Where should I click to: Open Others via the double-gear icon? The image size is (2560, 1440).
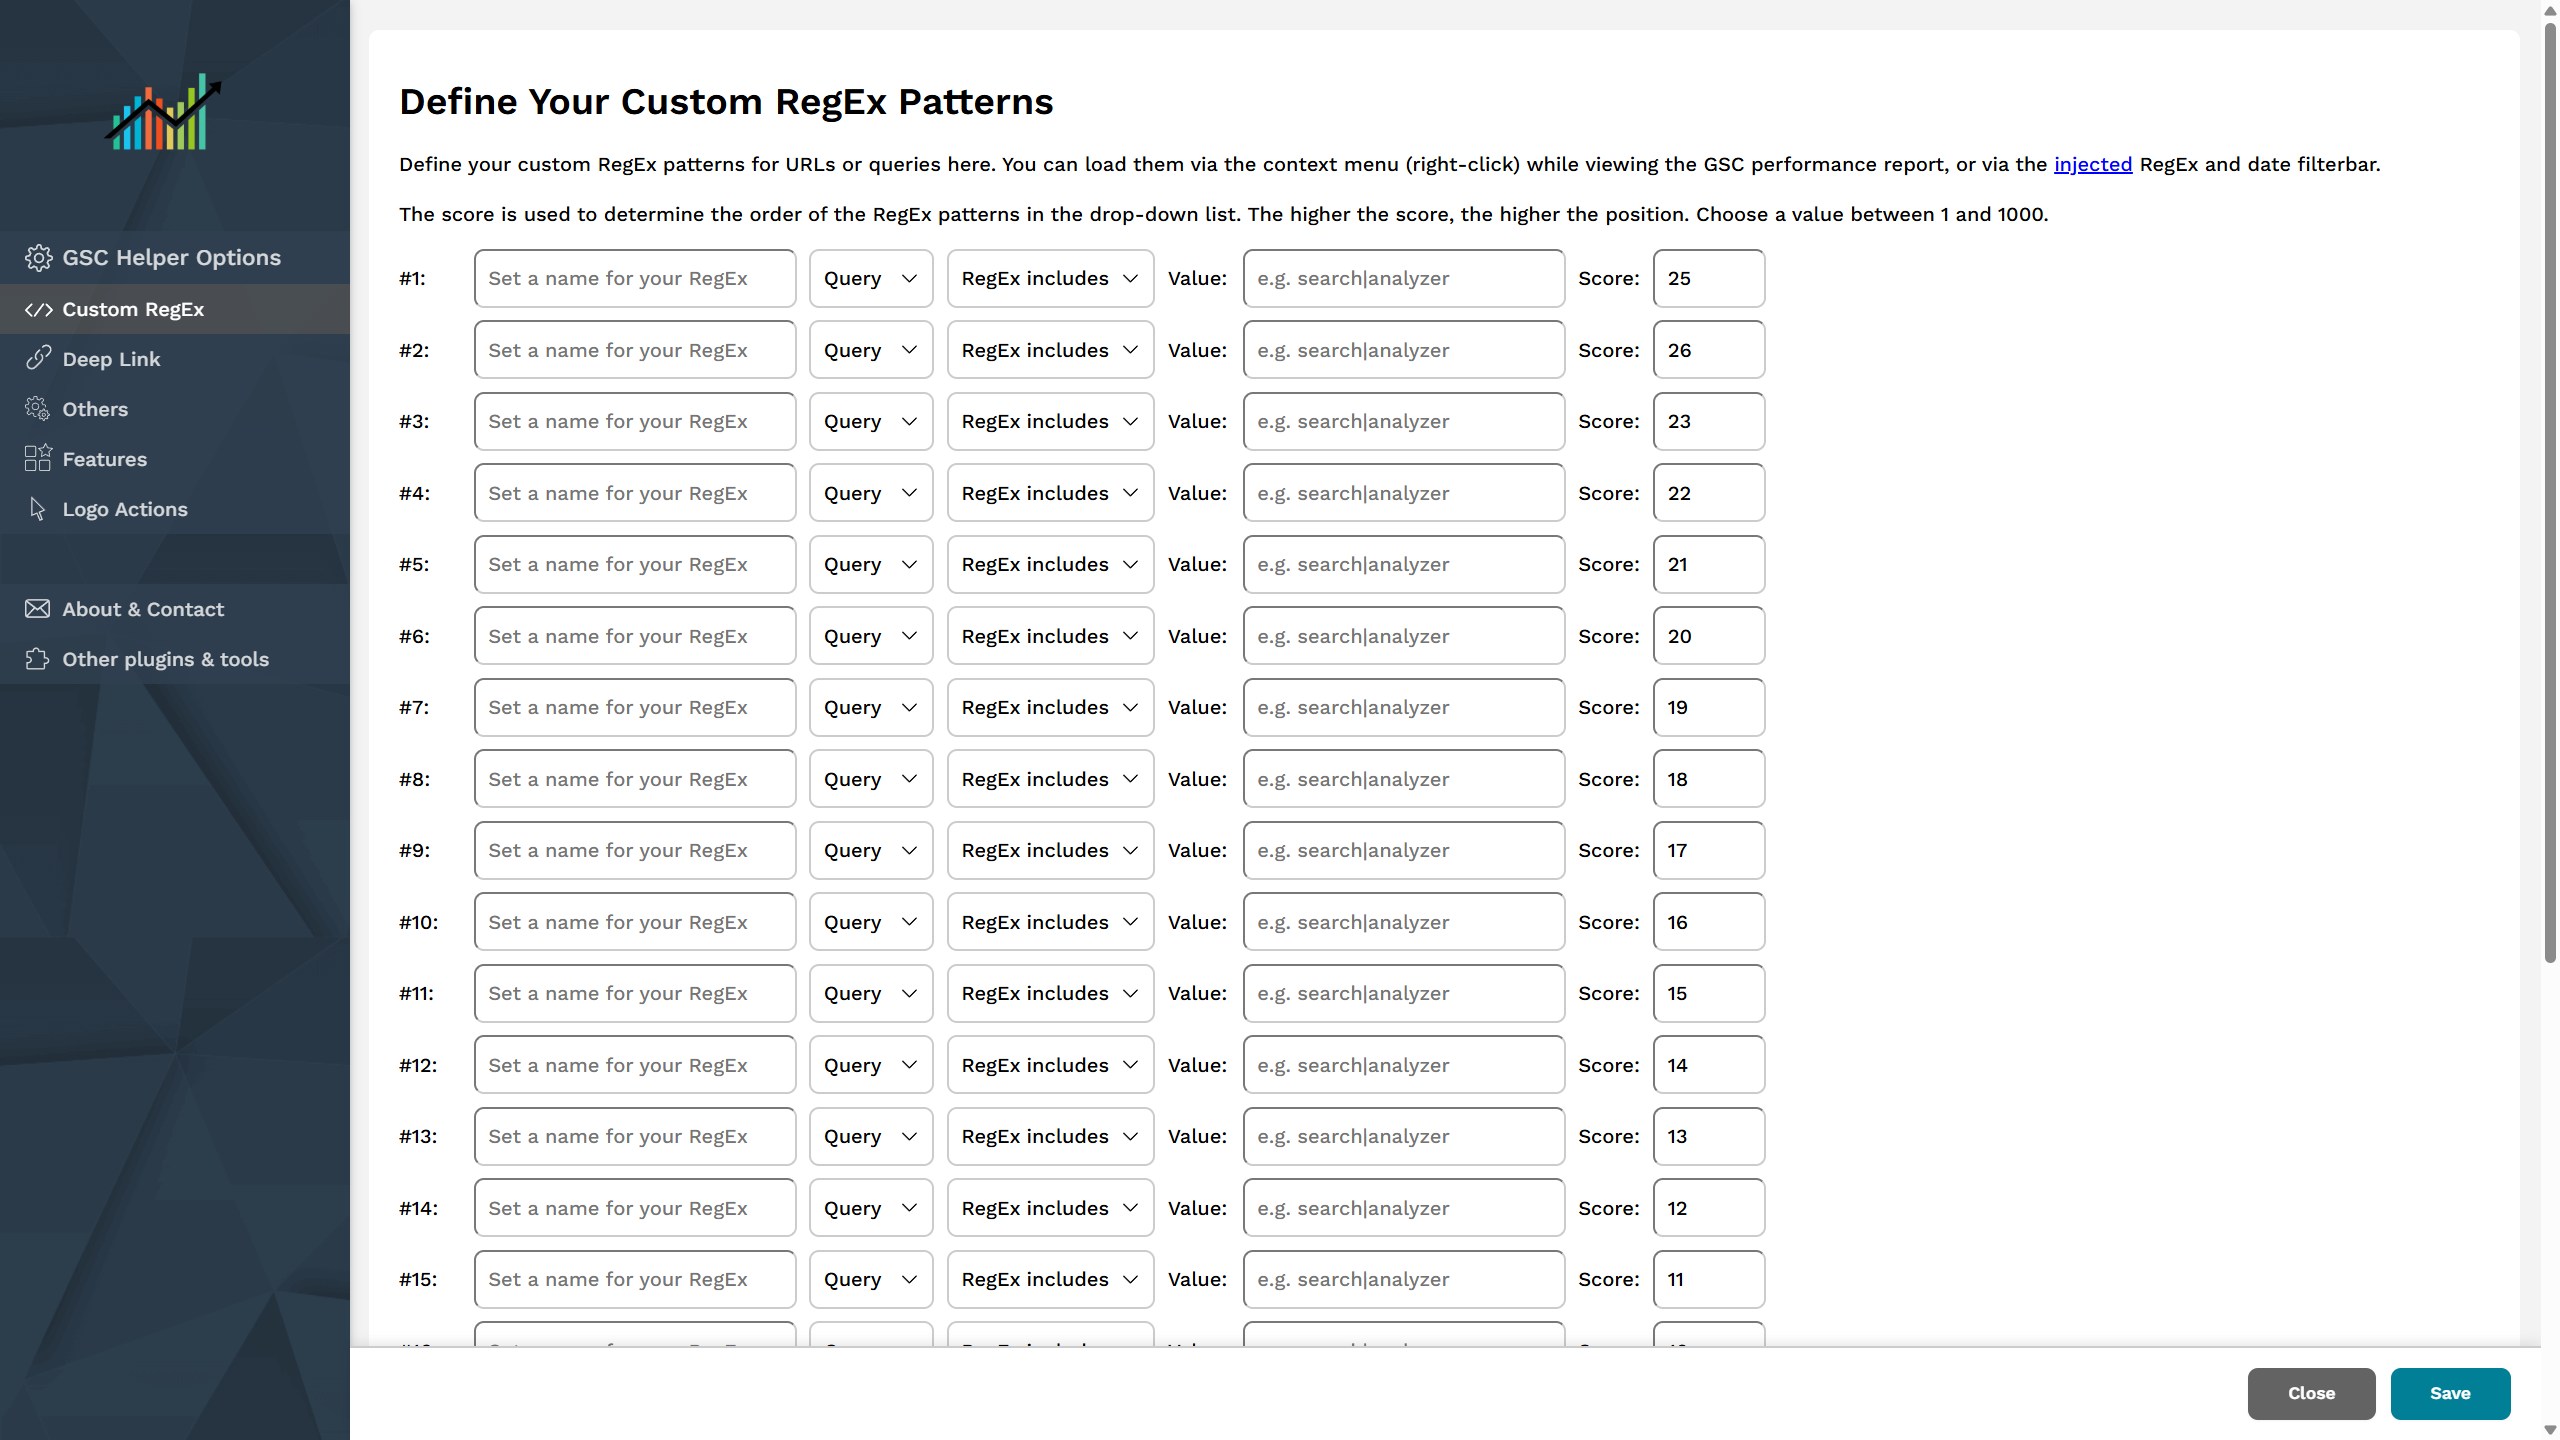38,408
